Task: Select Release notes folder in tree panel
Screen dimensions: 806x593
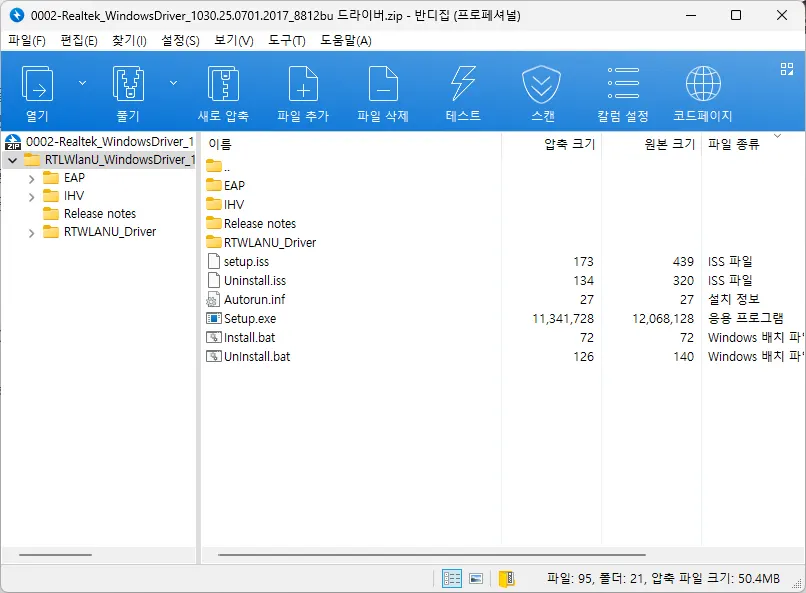Action: coord(90,214)
